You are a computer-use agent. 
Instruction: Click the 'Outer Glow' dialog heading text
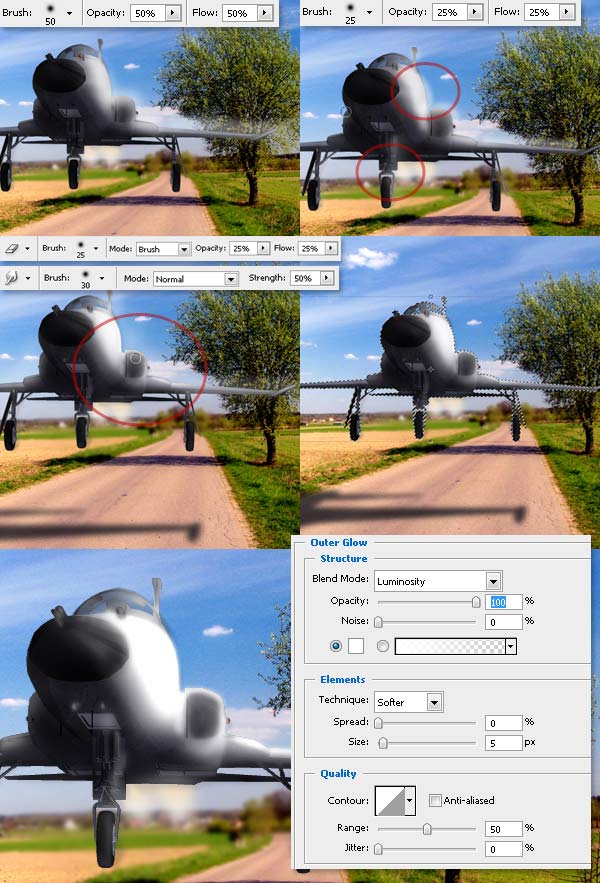click(x=339, y=542)
